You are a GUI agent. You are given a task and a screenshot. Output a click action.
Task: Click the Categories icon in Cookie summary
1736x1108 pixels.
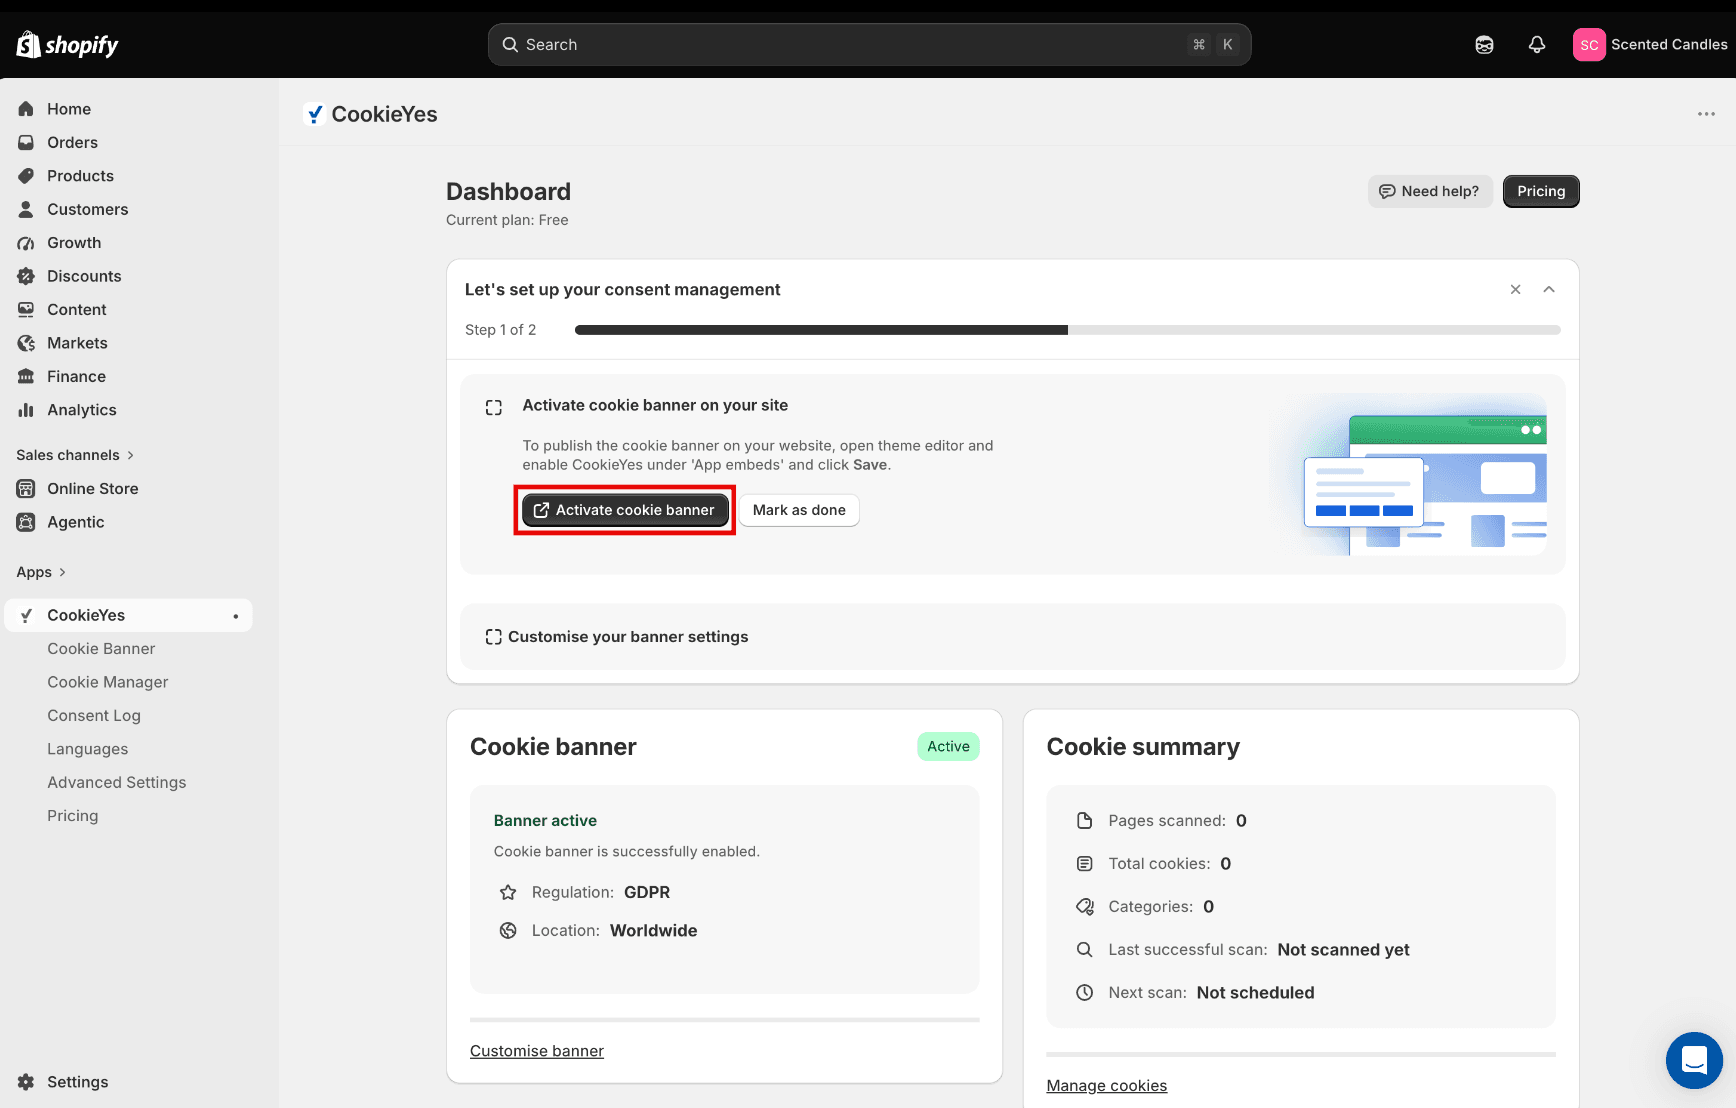coord(1084,907)
